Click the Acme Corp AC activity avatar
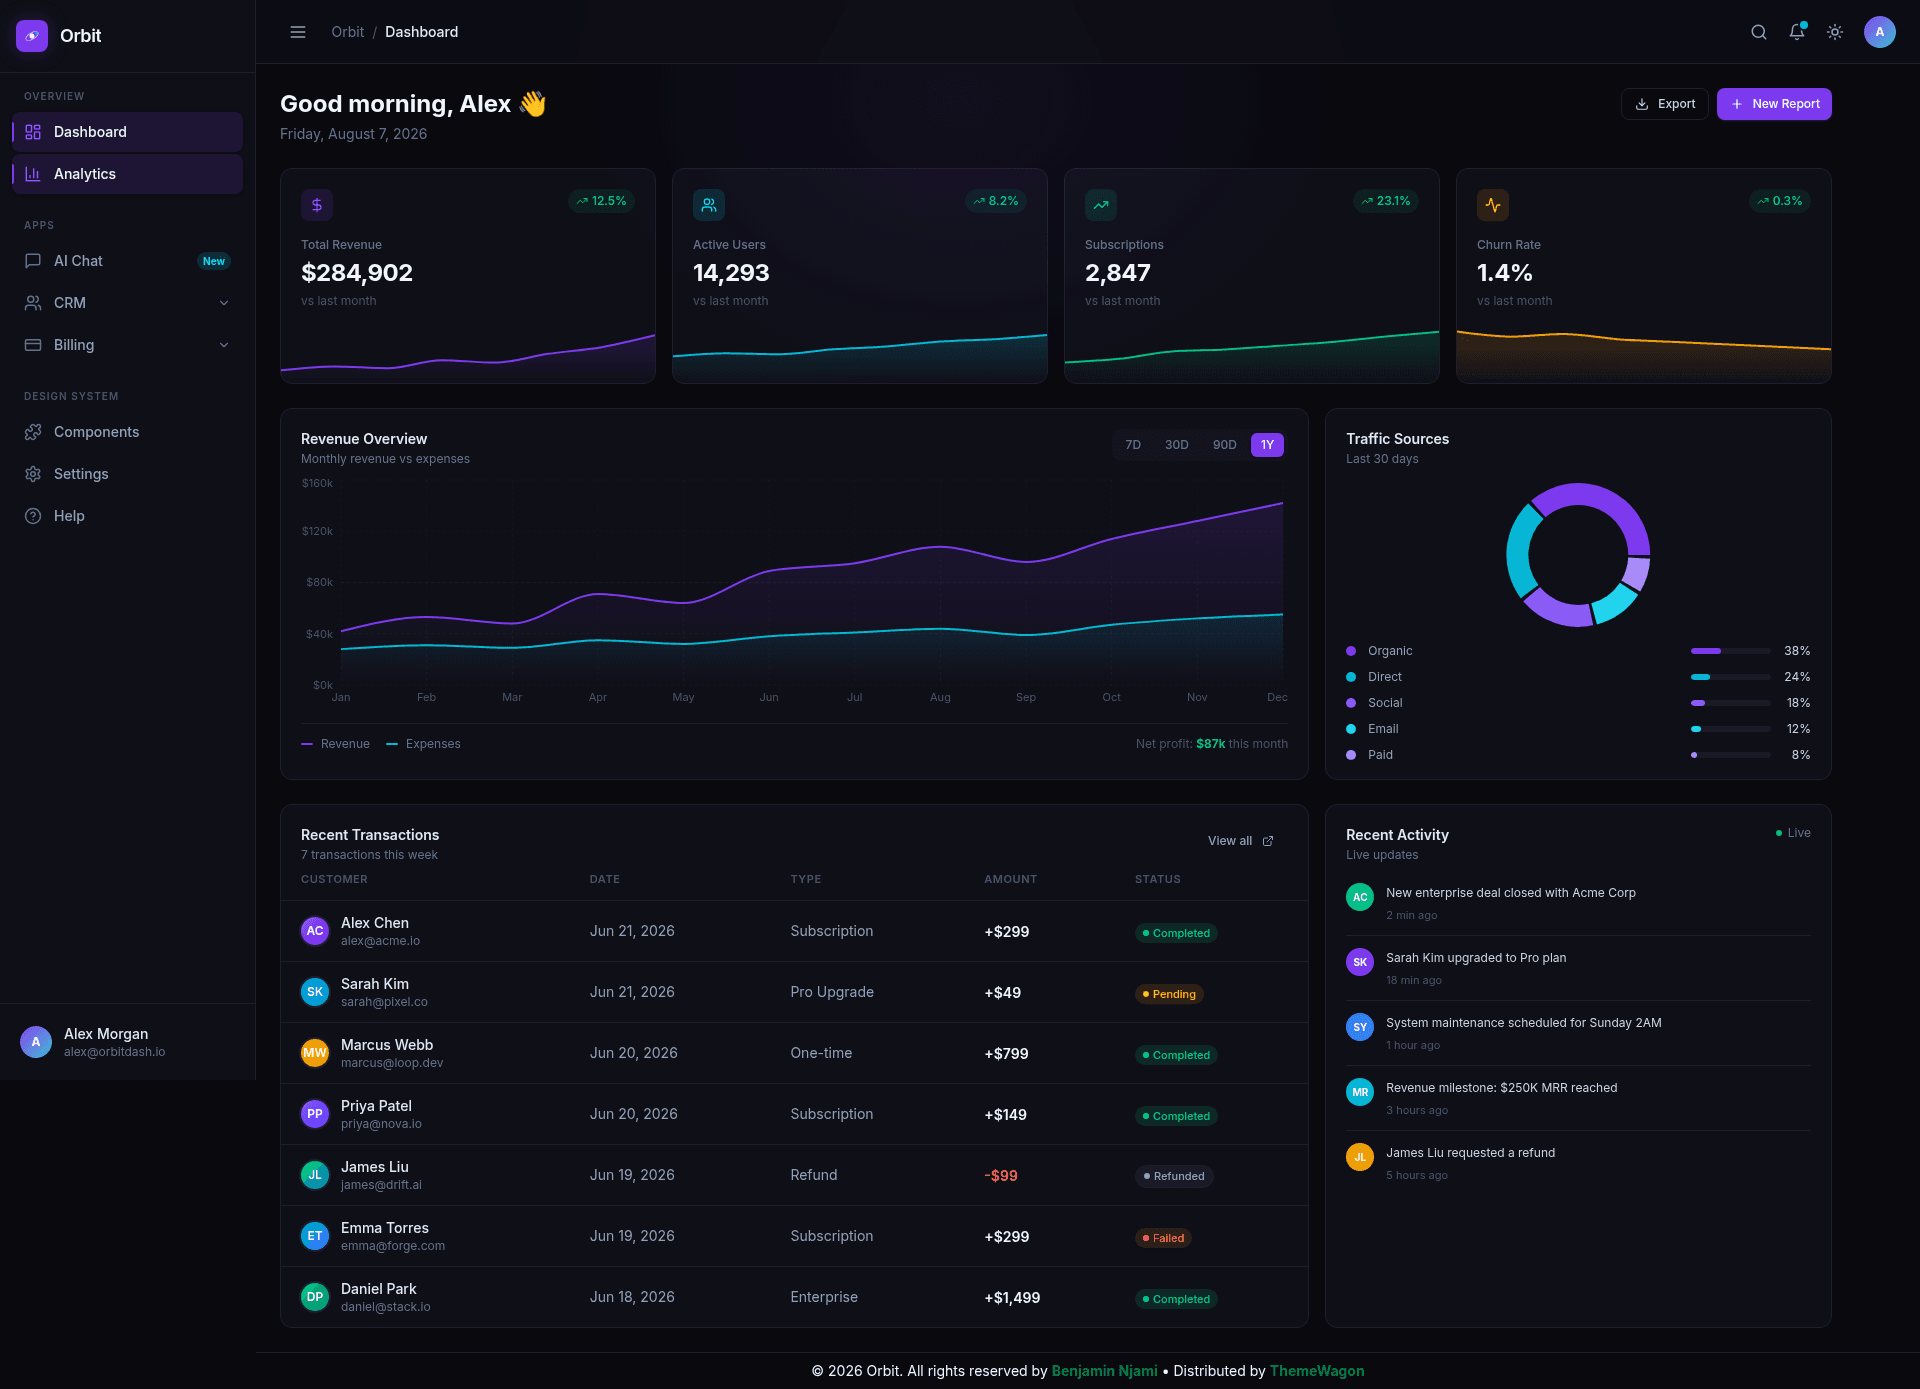 pyautogui.click(x=1360, y=897)
